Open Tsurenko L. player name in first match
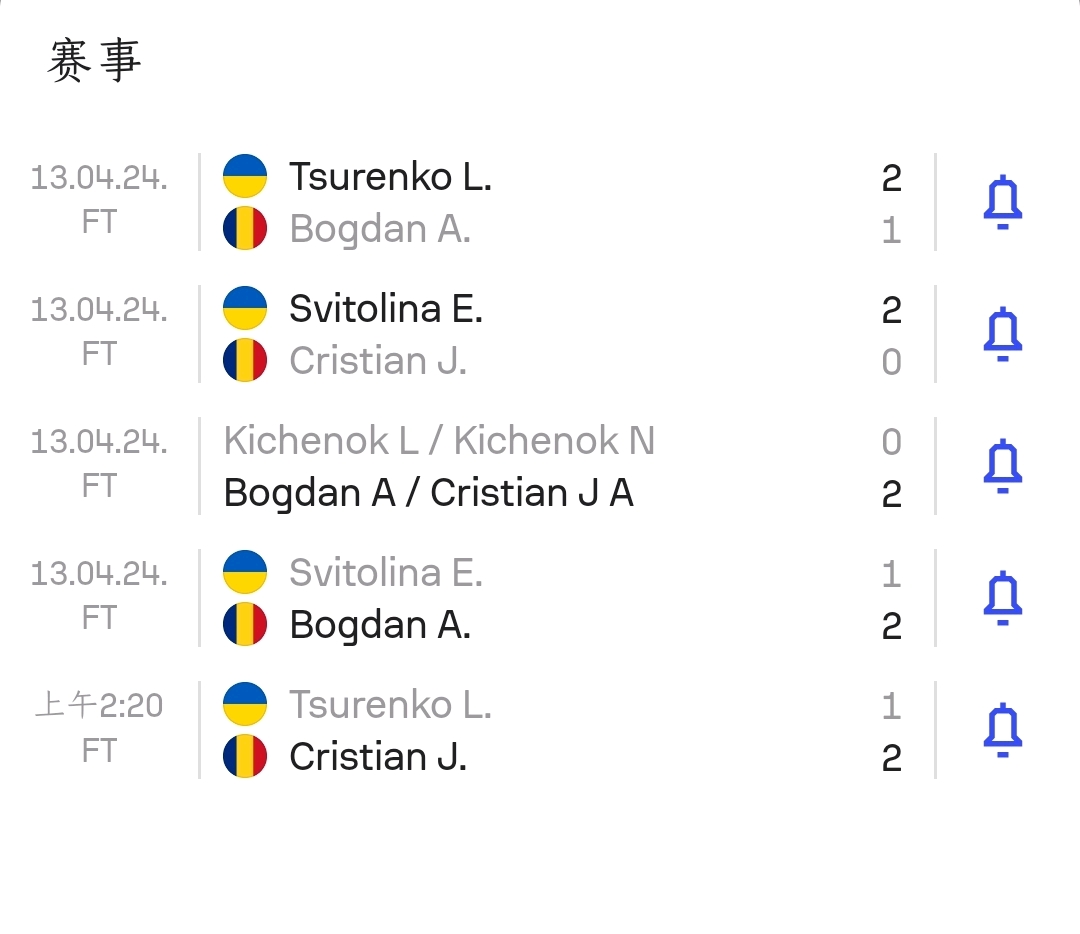Screen dimensions: 1080x934 (391, 177)
